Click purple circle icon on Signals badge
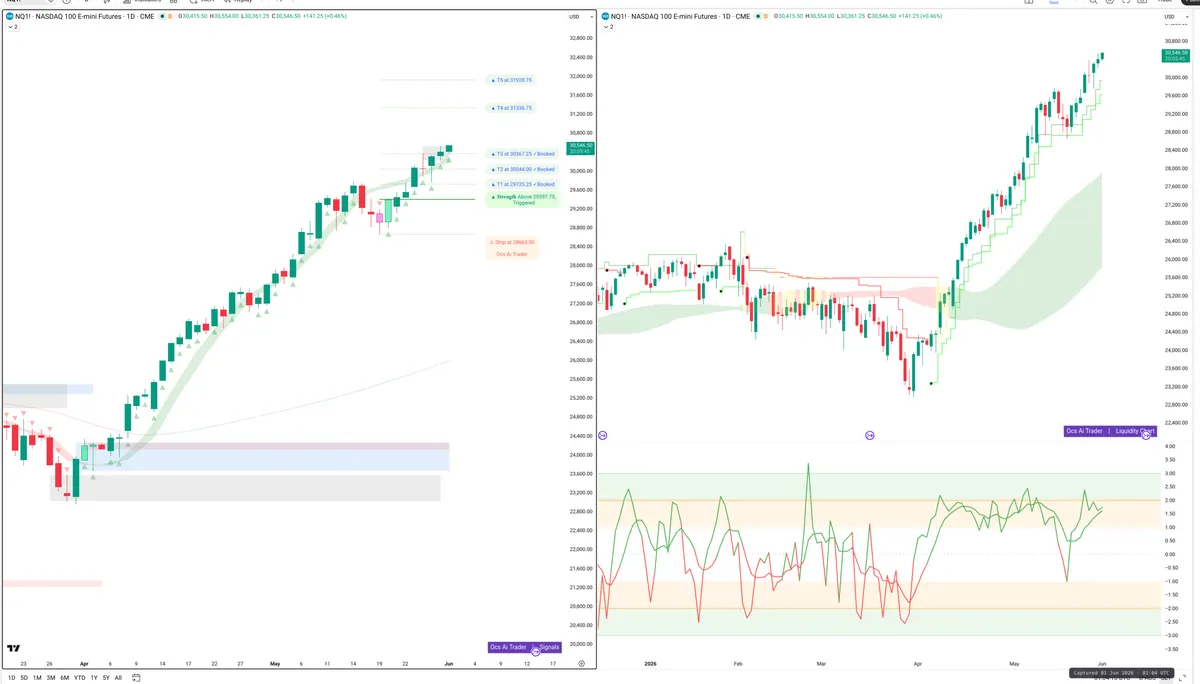This screenshot has width=1200, height=684. [x=536, y=650]
